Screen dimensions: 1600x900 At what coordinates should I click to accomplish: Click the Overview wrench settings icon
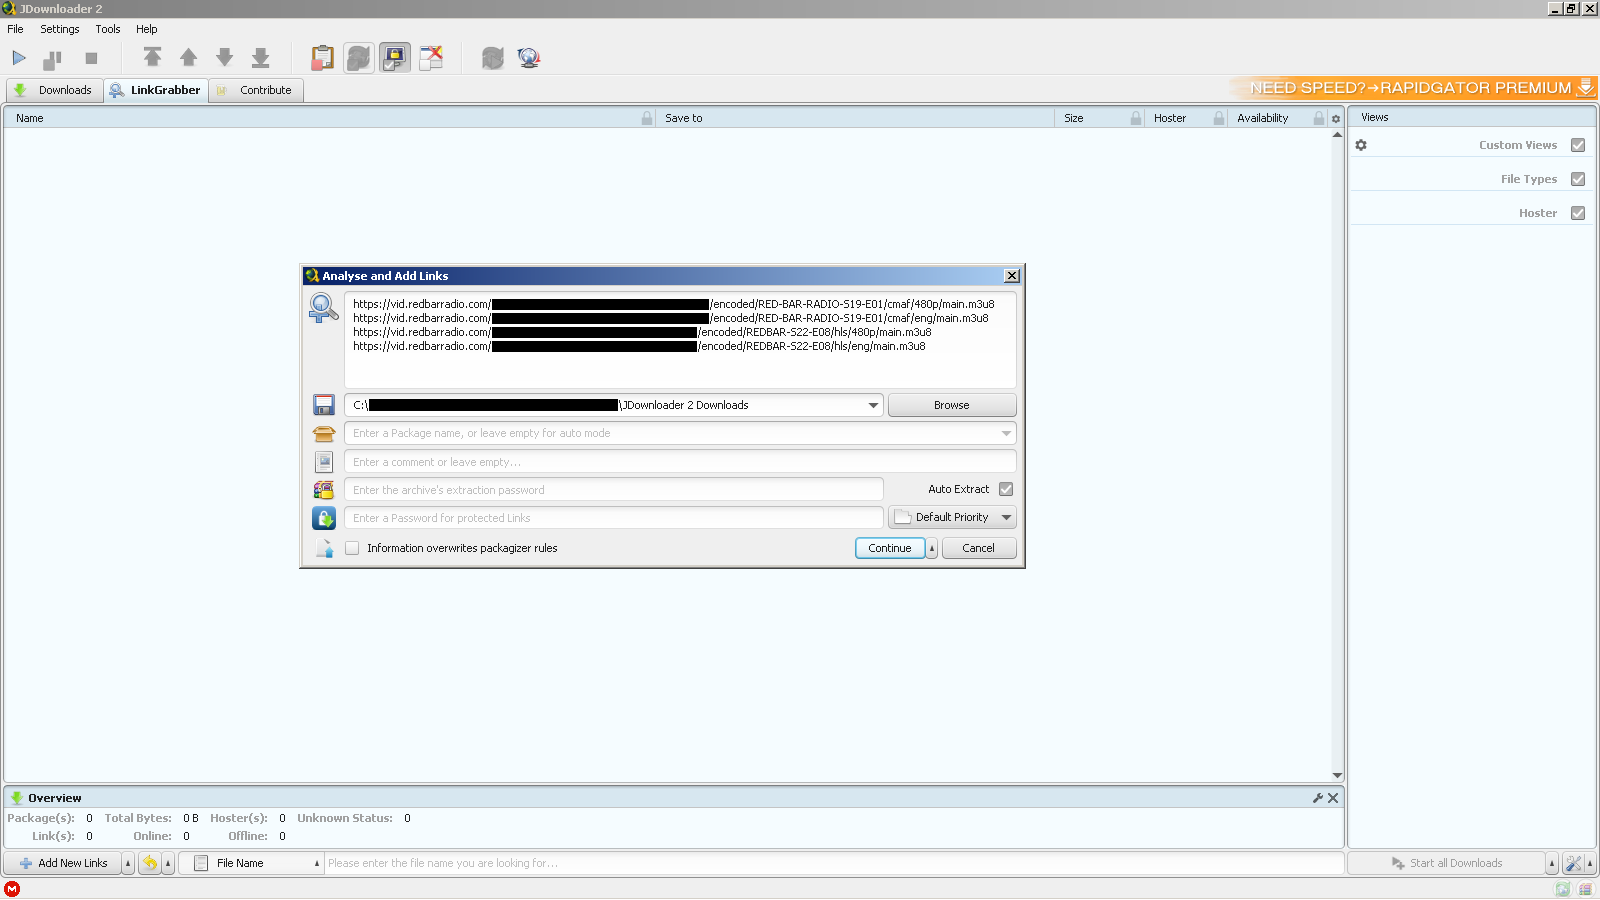coord(1318,798)
